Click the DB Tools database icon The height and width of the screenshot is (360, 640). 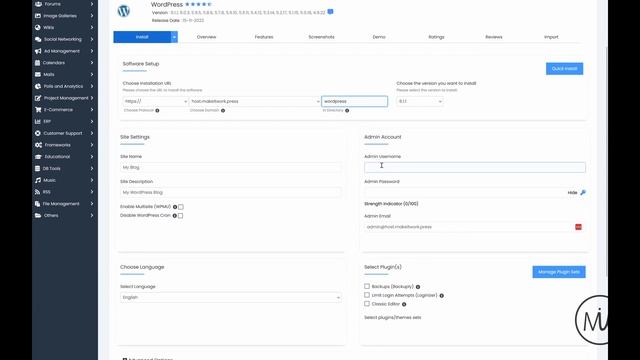click(38, 169)
